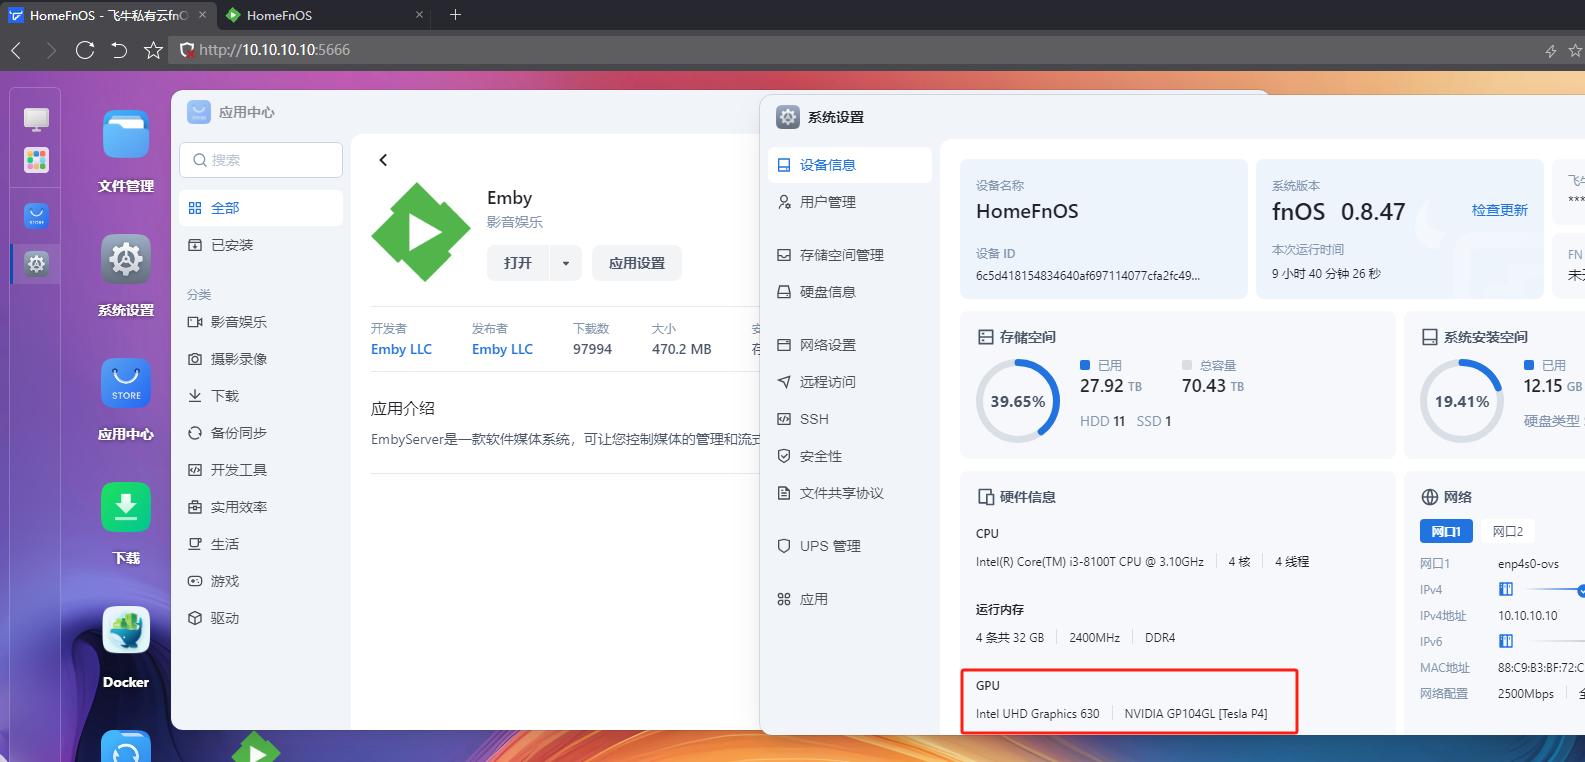The height and width of the screenshot is (762, 1585).
Task: Click the Emby green play logo
Action: click(420, 232)
